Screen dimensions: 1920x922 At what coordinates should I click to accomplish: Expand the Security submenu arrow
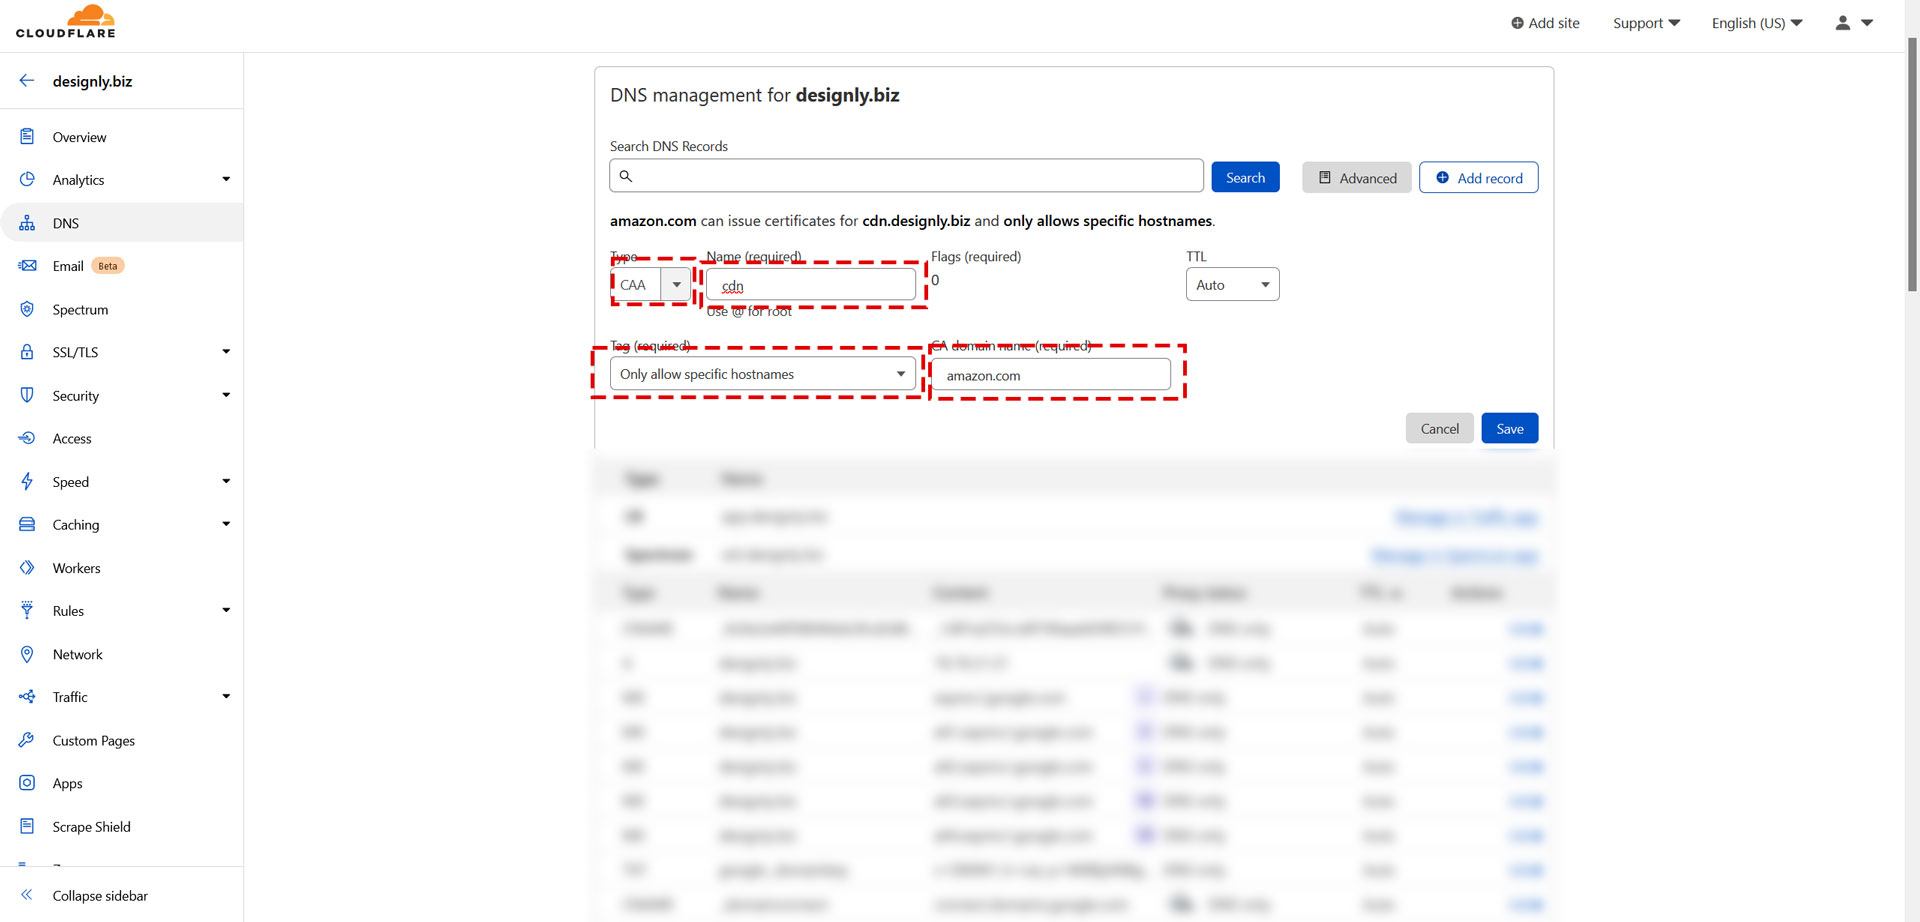coord(226,395)
